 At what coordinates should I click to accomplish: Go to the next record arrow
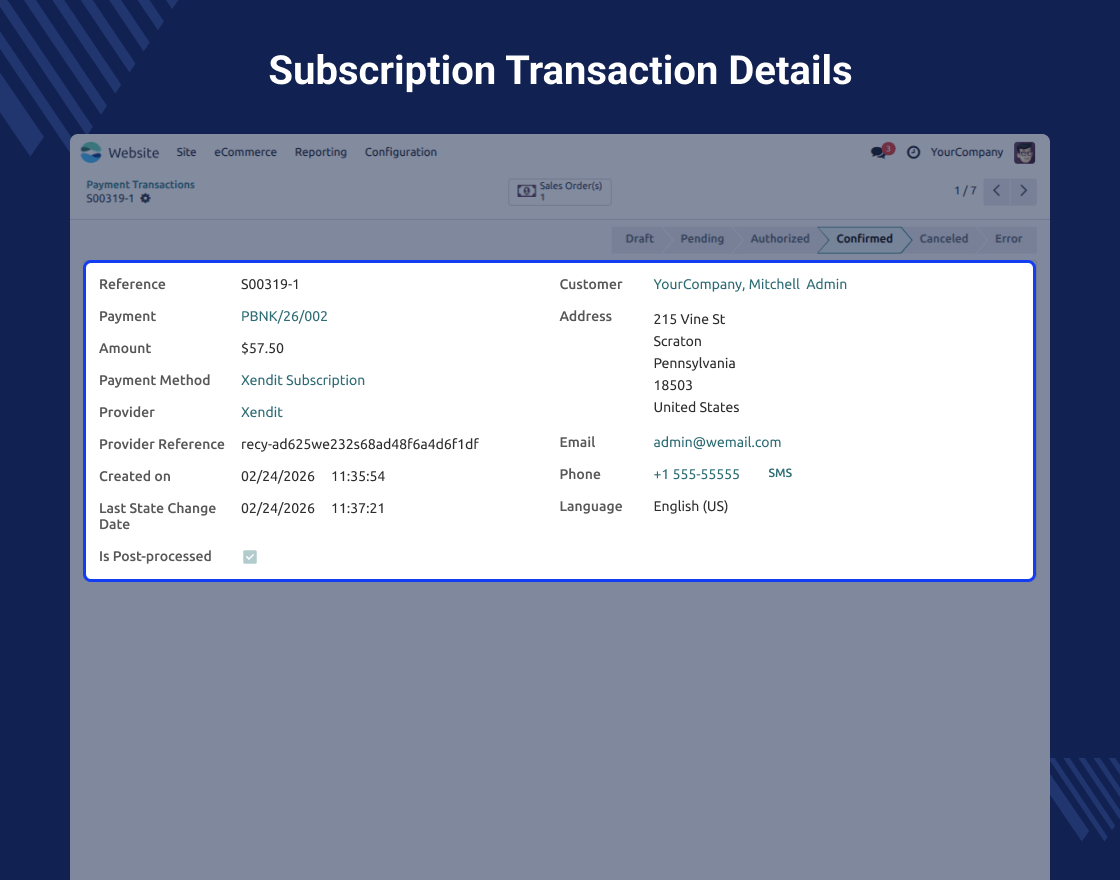click(1024, 191)
